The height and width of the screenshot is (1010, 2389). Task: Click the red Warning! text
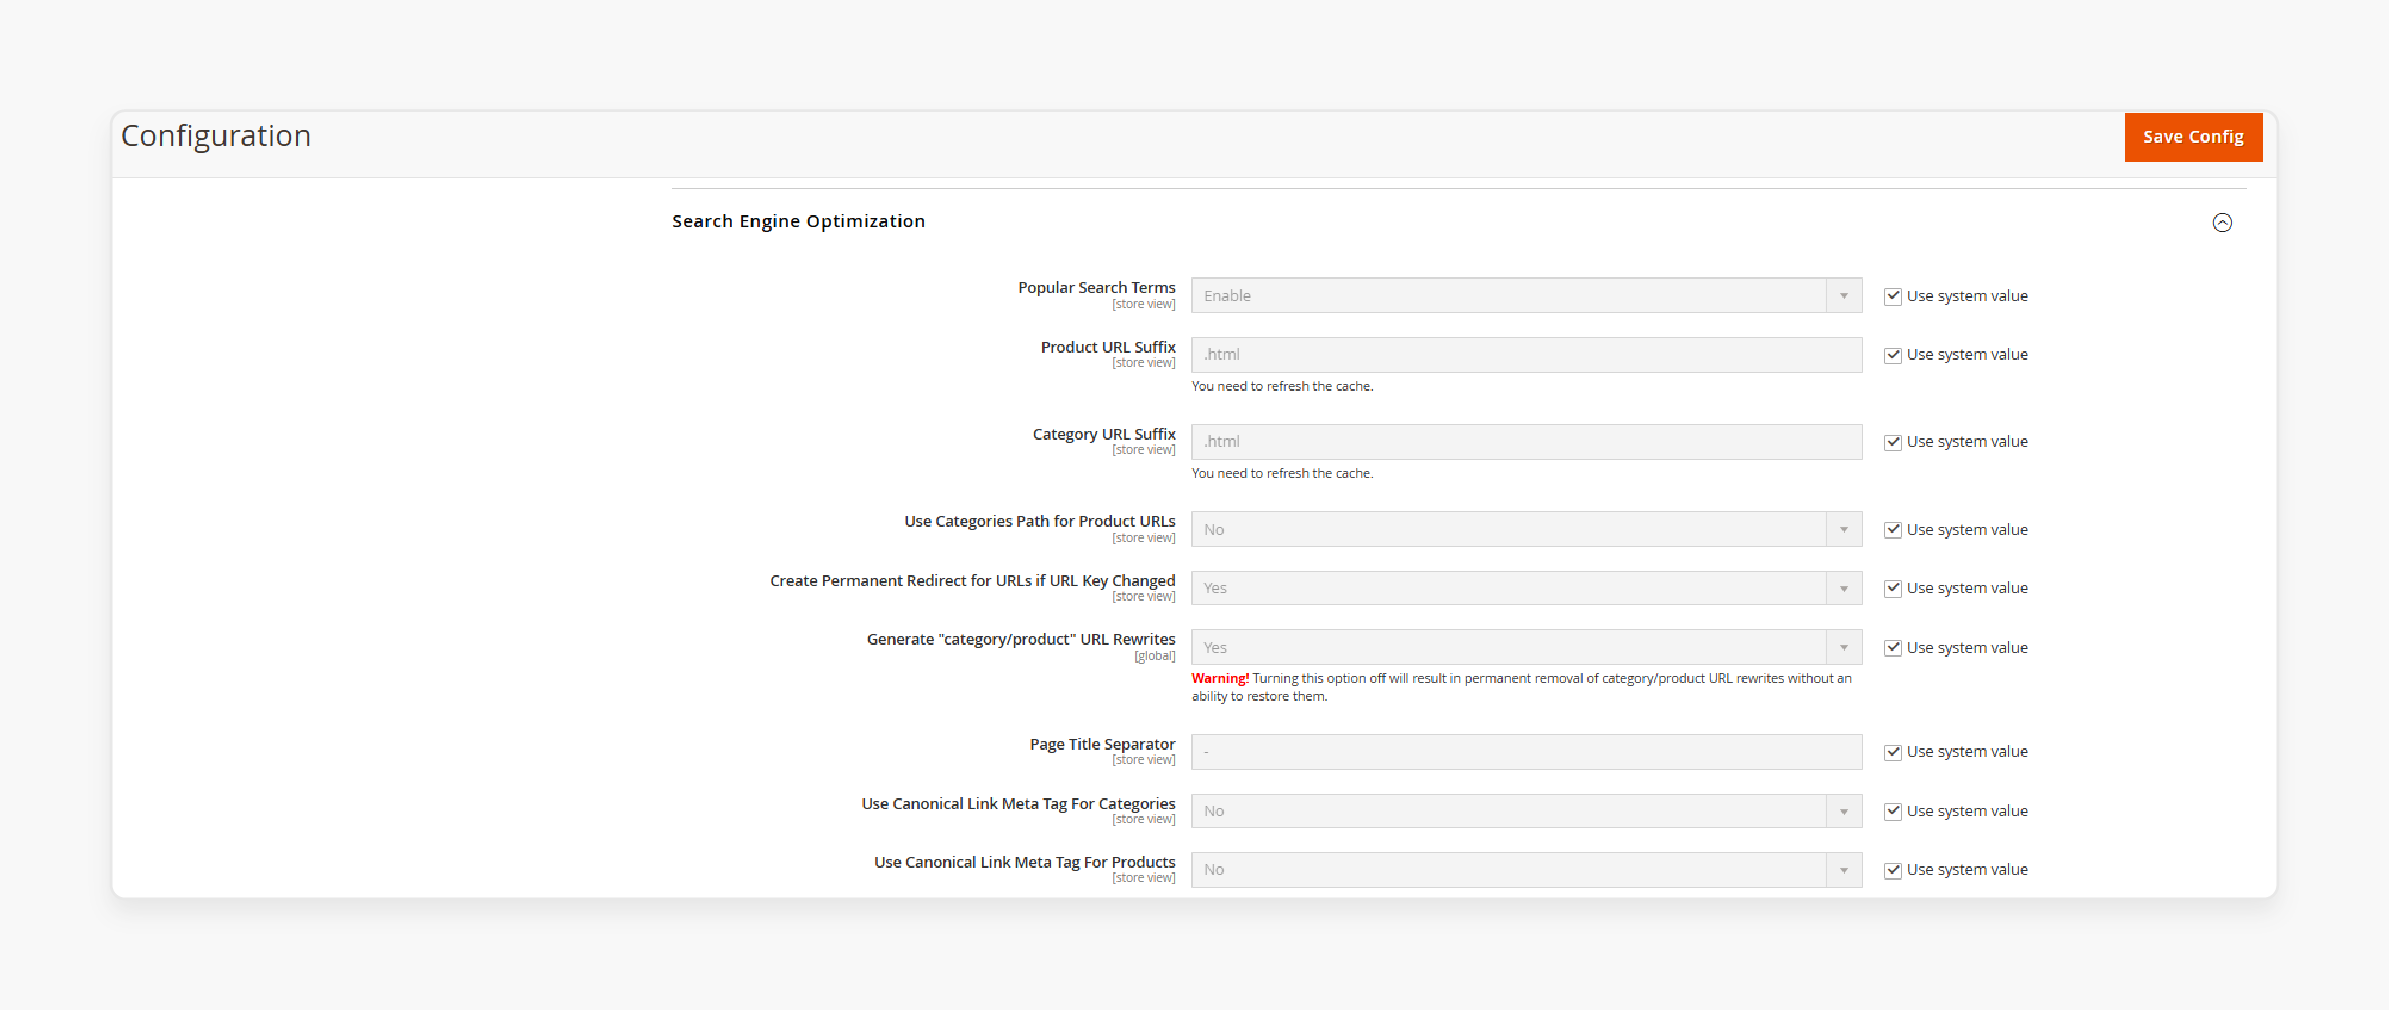tap(1220, 678)
